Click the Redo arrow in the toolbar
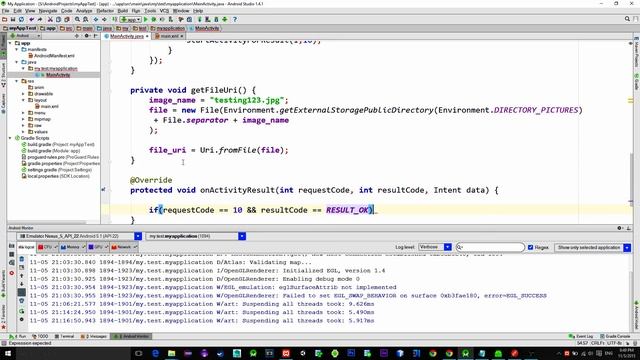 (40, 19)
